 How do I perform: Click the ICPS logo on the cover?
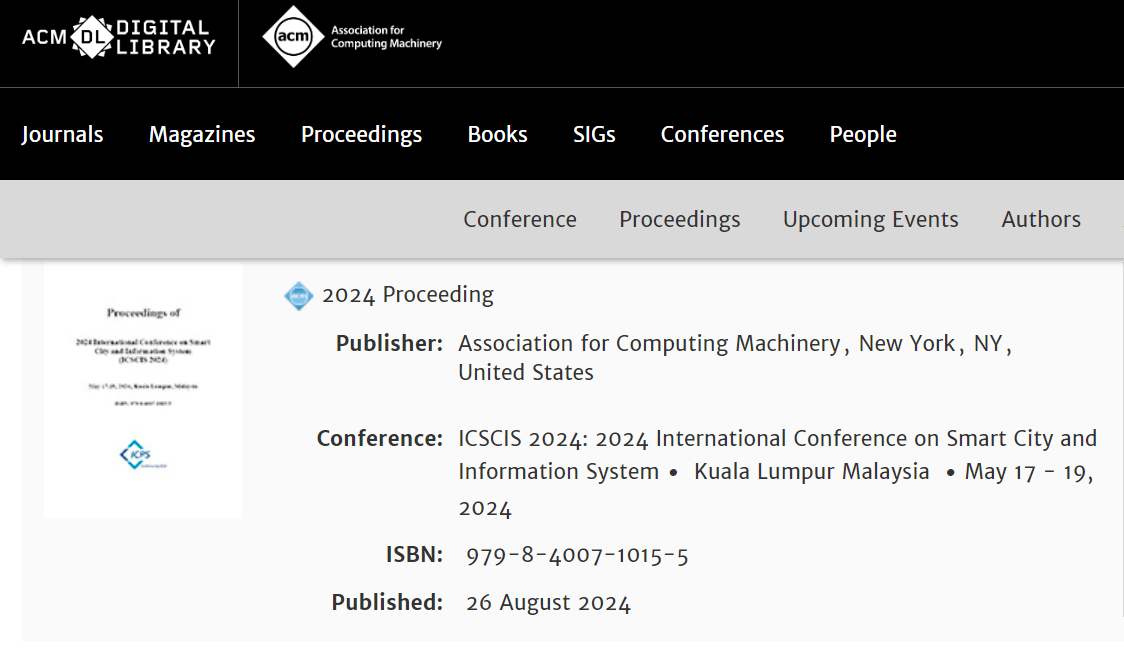[x=143, y=455]
